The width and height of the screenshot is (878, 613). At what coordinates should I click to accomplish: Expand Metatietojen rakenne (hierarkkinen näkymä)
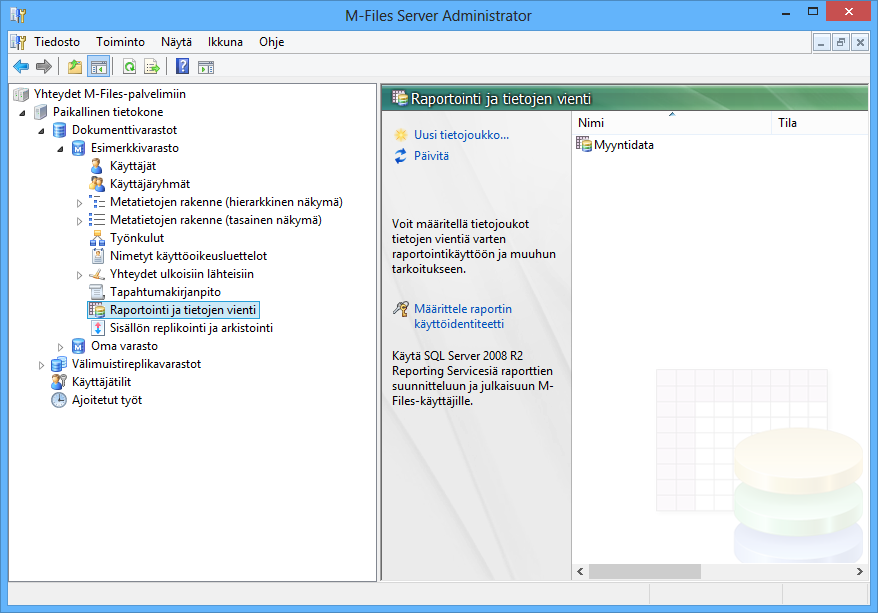click(x=80, y=203)
